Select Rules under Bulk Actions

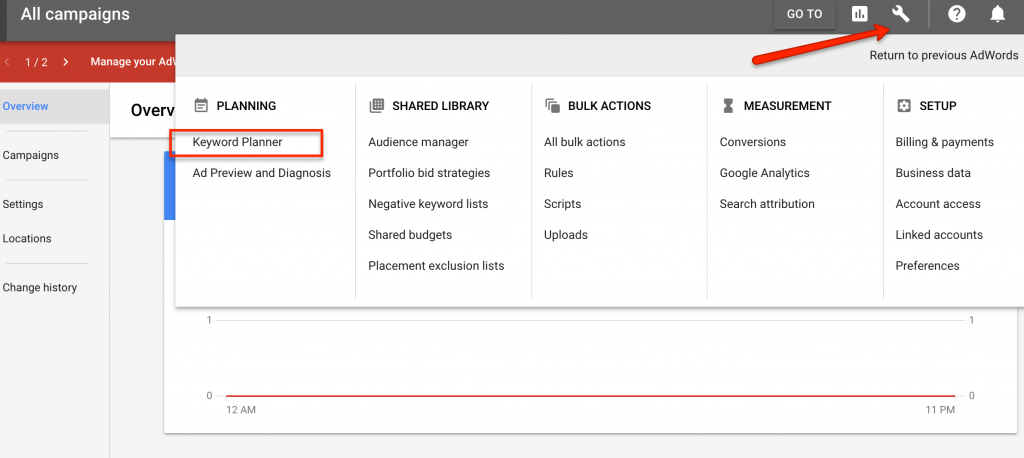click(x=558, y=173)
